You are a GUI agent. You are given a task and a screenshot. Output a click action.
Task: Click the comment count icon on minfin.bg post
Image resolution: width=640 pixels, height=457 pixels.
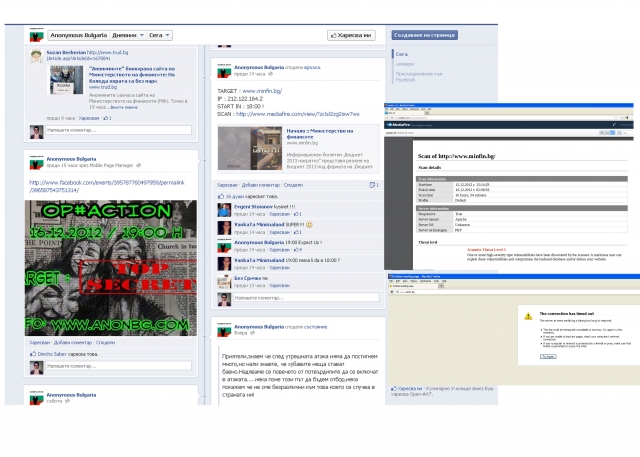tap(374, 185)
